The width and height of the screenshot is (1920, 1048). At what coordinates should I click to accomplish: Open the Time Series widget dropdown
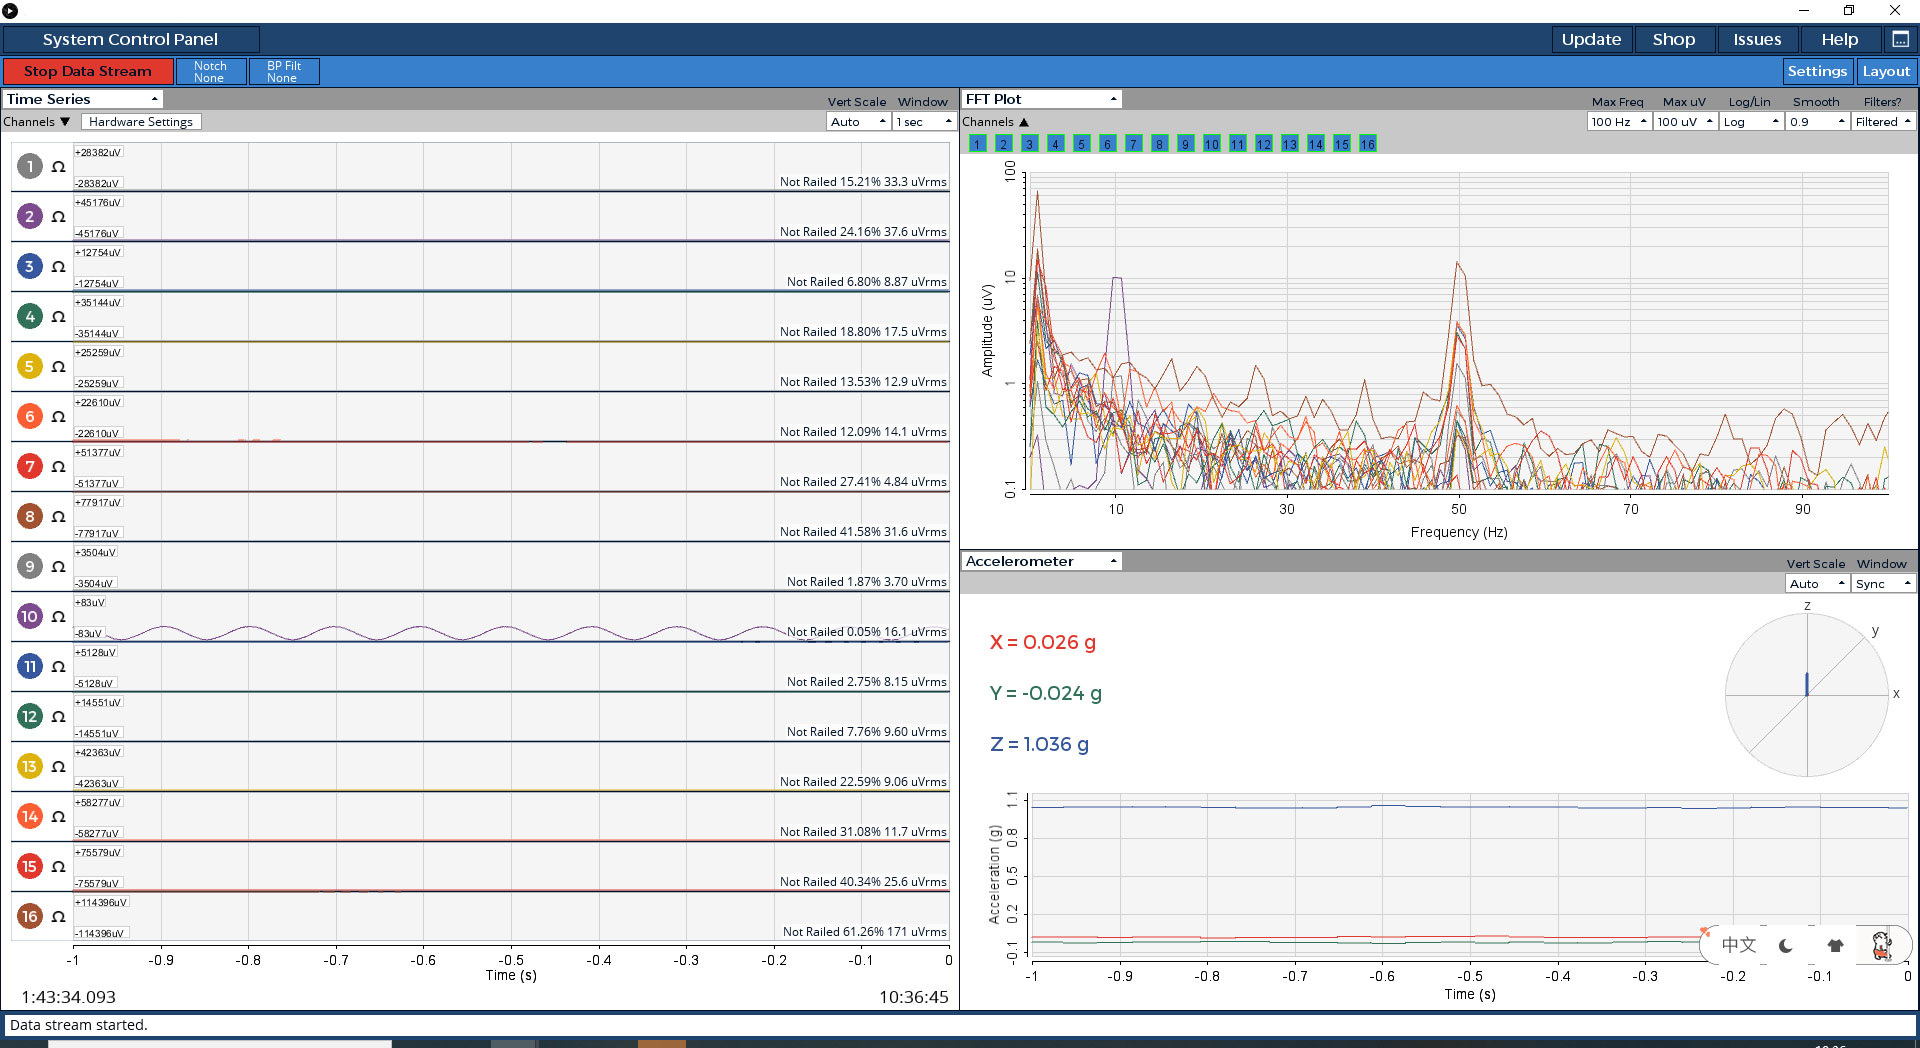pos(83,99)
